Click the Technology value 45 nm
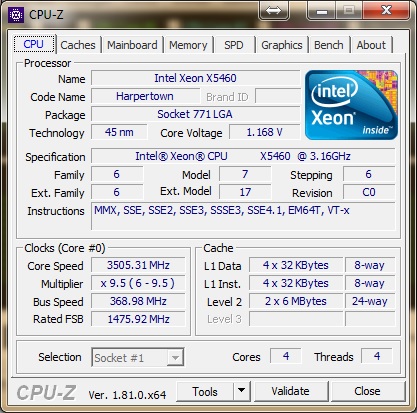The width and height of the screenshot is (417, 413). [119, 132]
